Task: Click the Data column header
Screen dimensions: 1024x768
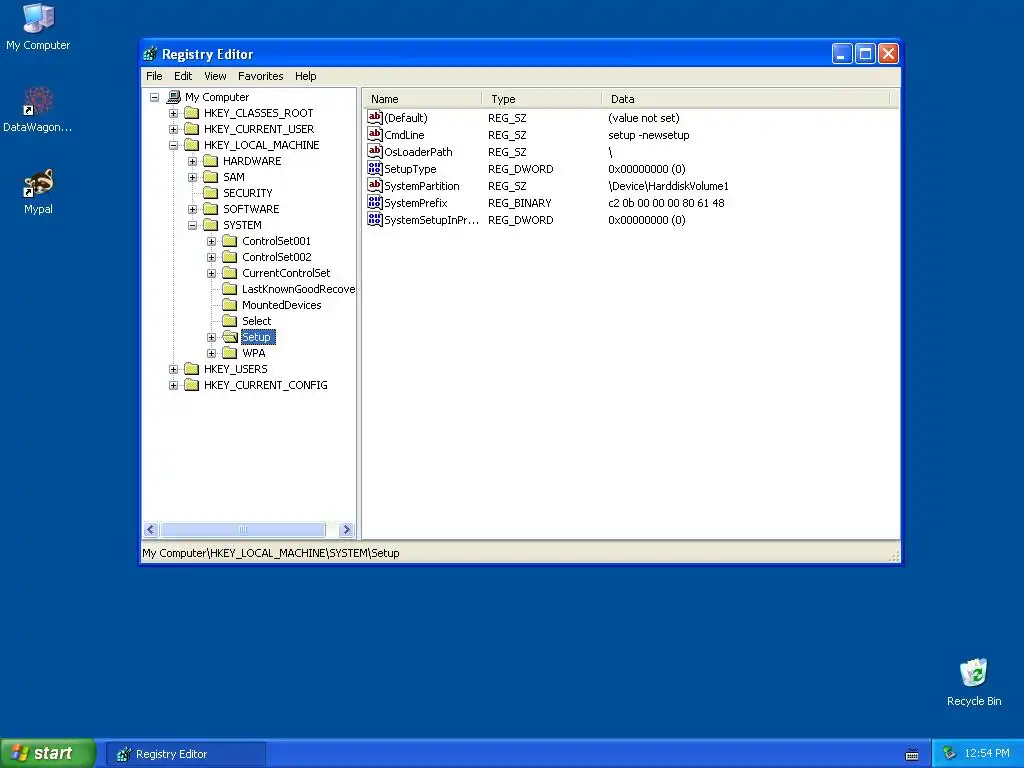Action: [746, 99]
